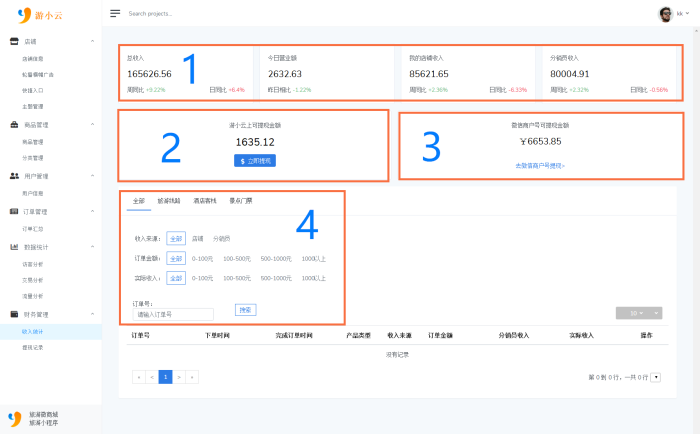Image resolution: width=700 pixels, height=434 pixels.
Task: Switch to the 旅游线路 tab
Action: point(169,201)
